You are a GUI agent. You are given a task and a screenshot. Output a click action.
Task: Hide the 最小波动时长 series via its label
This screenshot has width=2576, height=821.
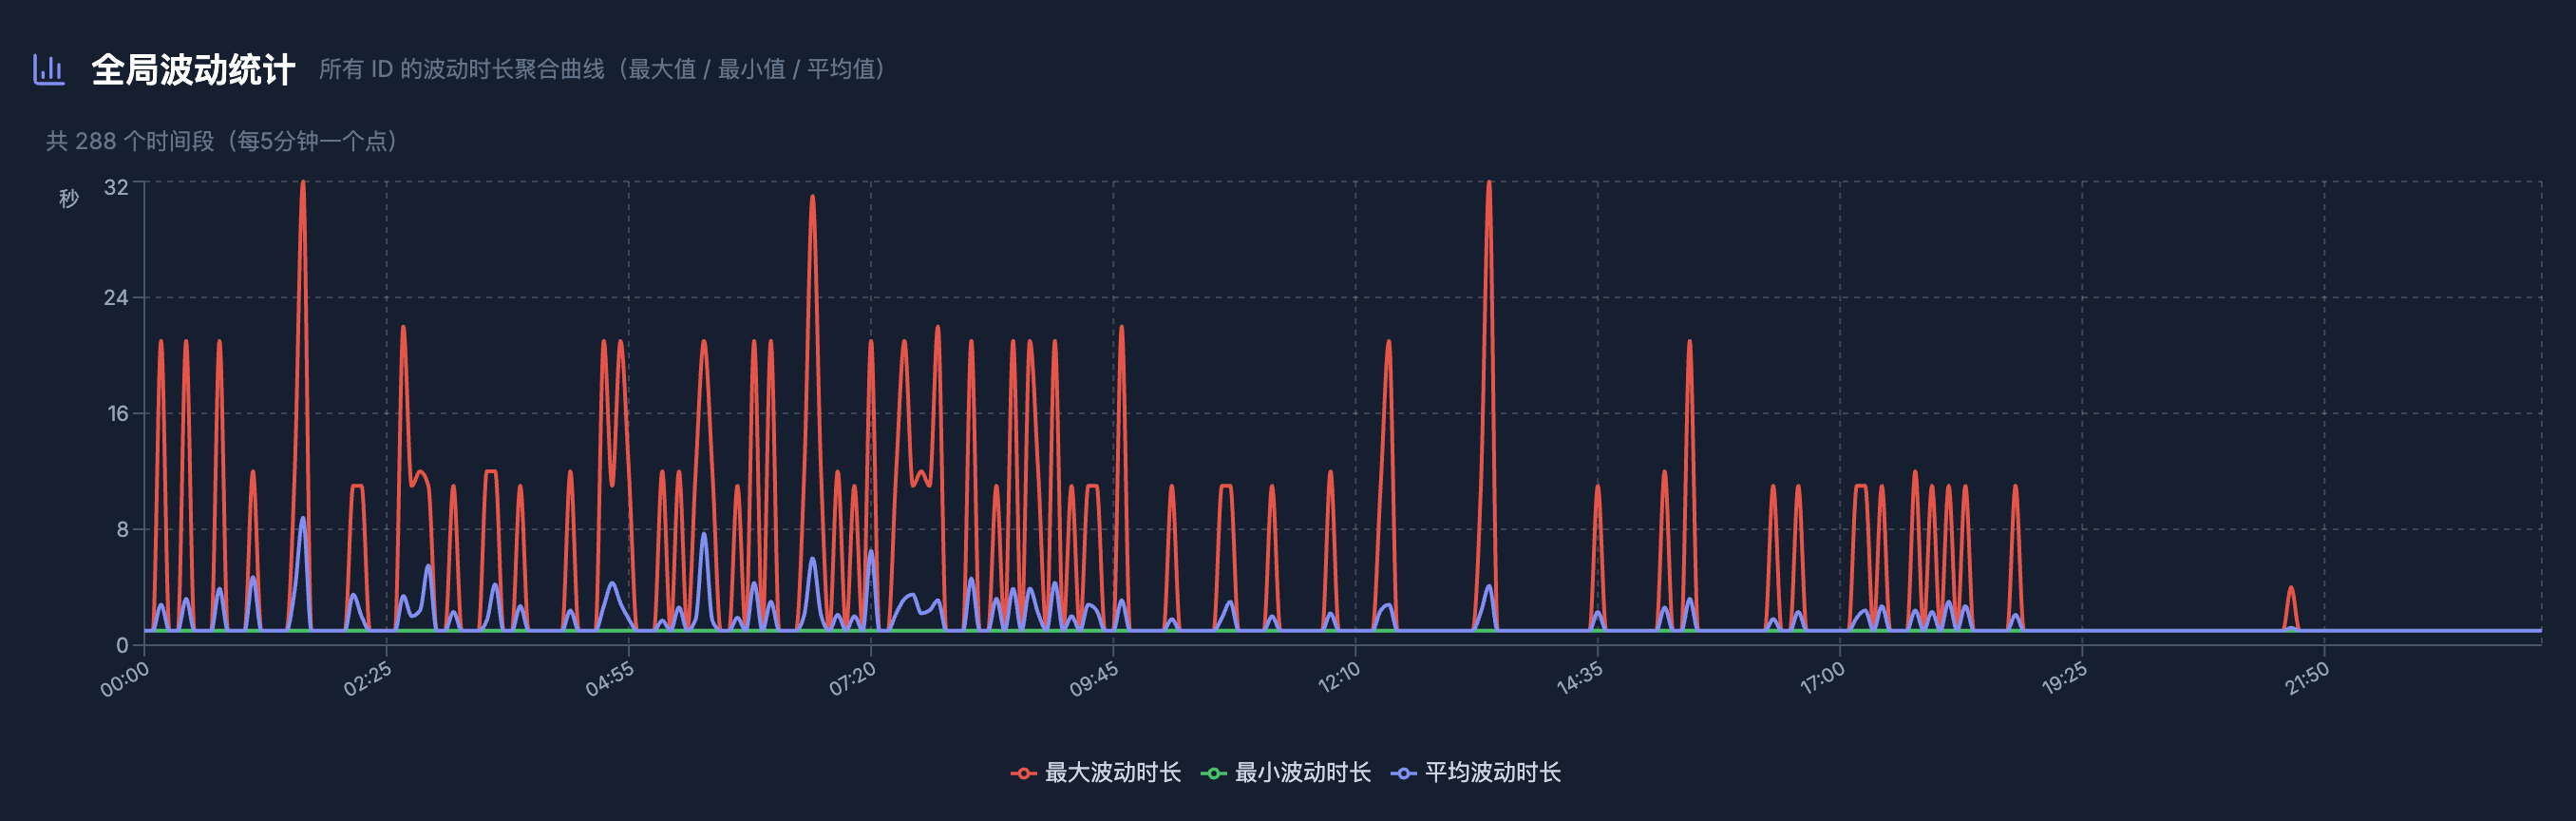[1302, 773]
